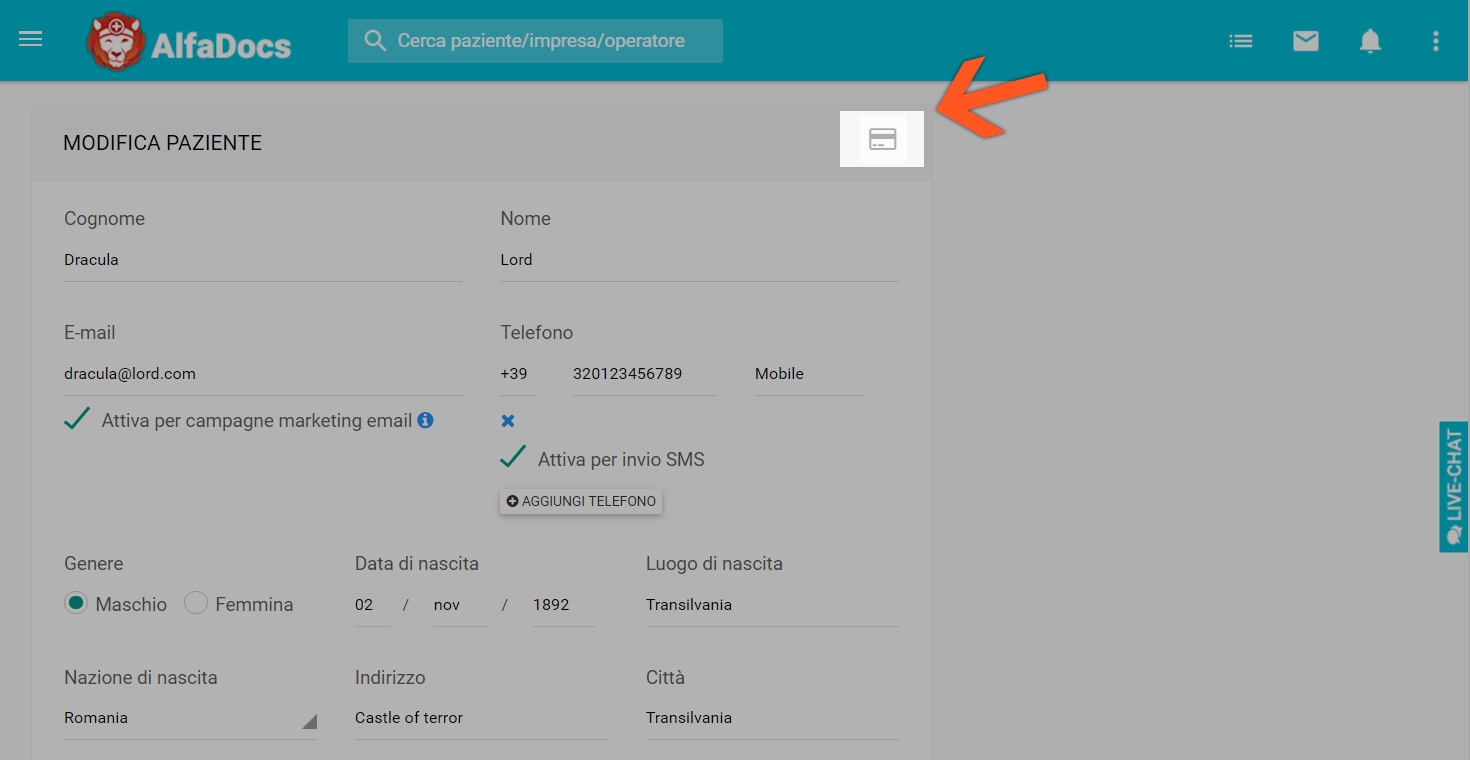
Task: Open the list view icon in header
Action: (1241, 41)
